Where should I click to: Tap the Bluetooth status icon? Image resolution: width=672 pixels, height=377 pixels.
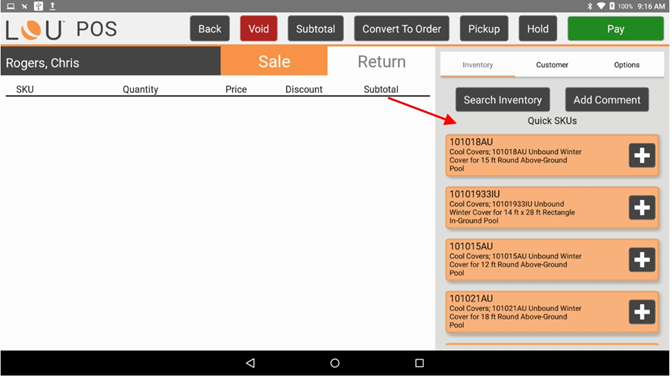[590, 6]
